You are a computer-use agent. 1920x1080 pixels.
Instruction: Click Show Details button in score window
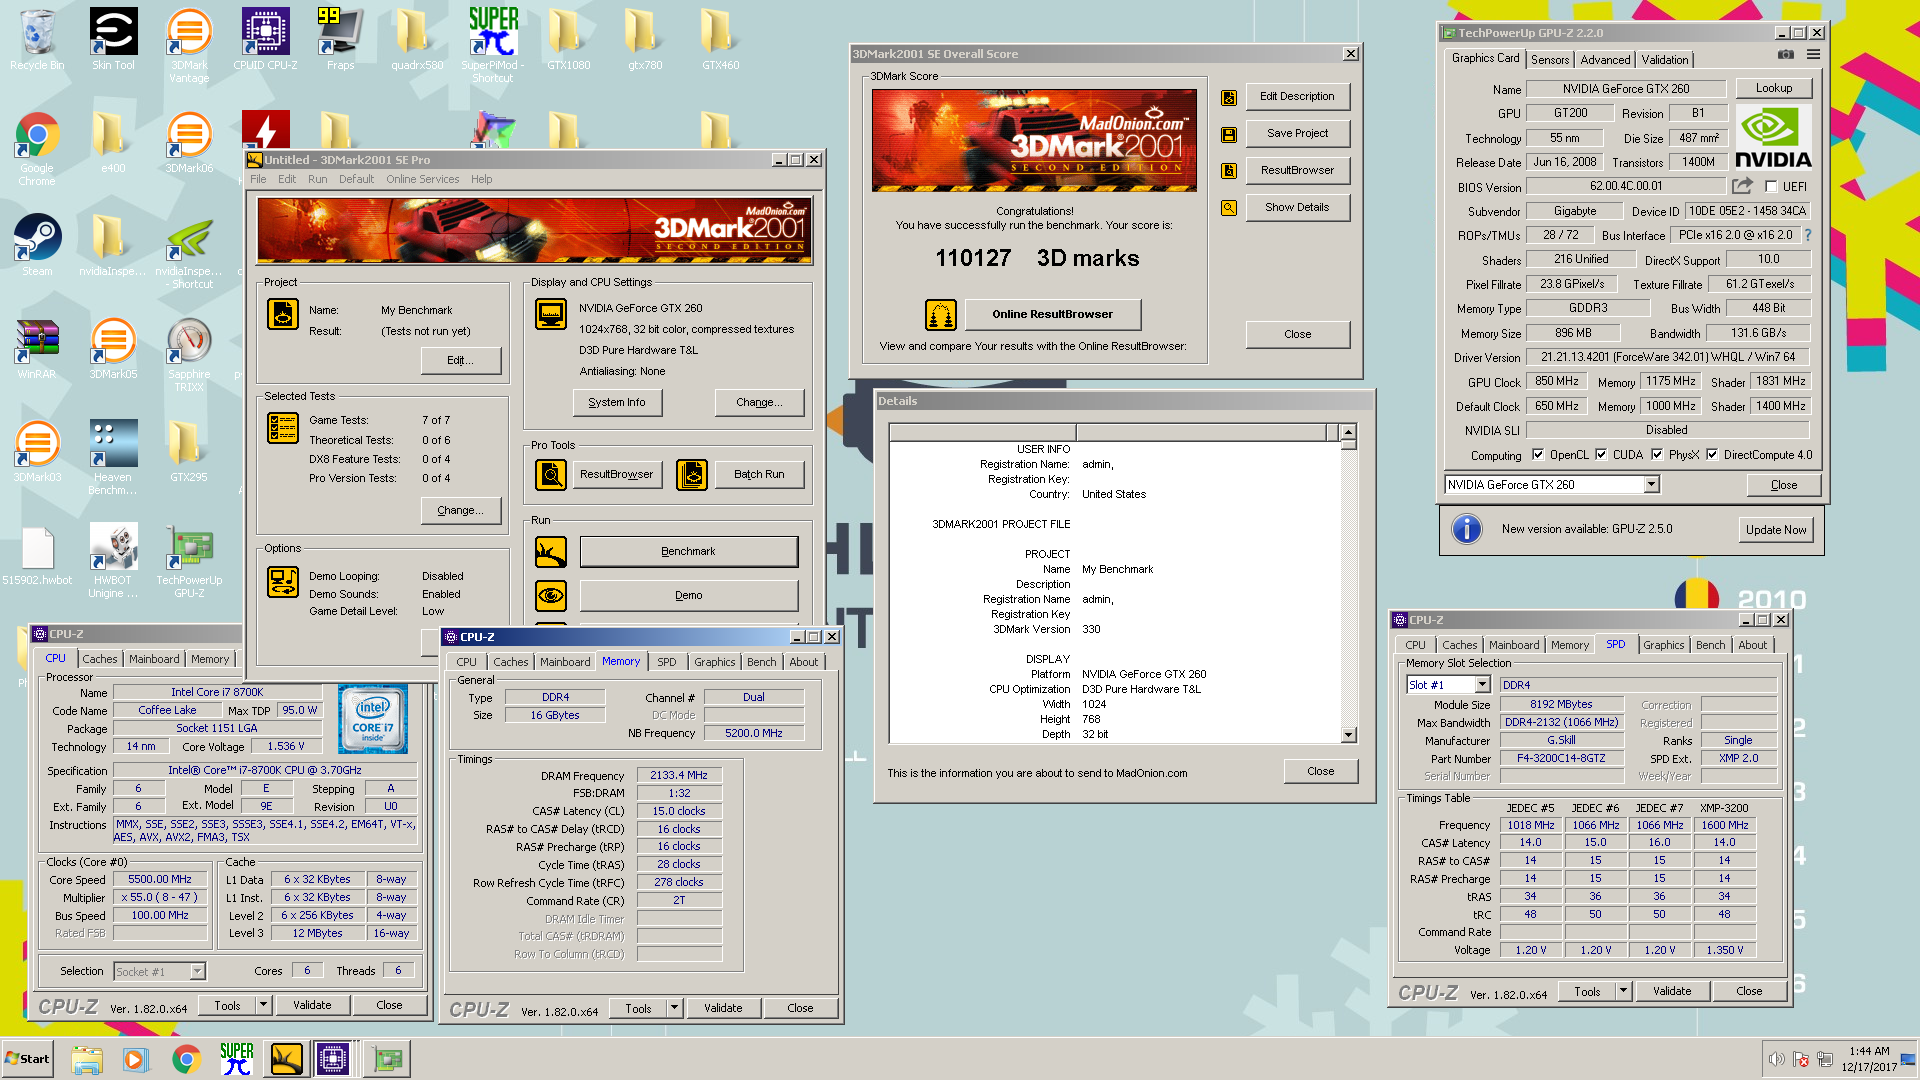[1297, 208]
